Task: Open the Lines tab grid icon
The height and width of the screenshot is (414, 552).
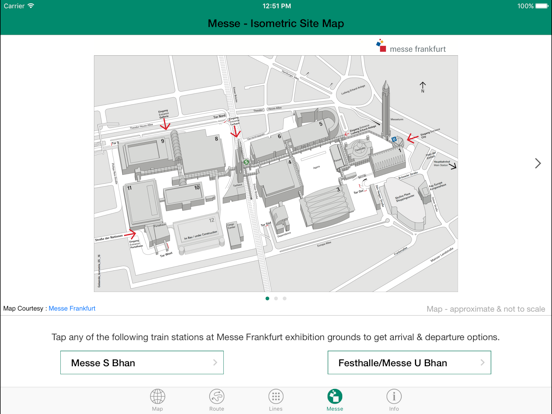Action: click(x=276, y=396)
